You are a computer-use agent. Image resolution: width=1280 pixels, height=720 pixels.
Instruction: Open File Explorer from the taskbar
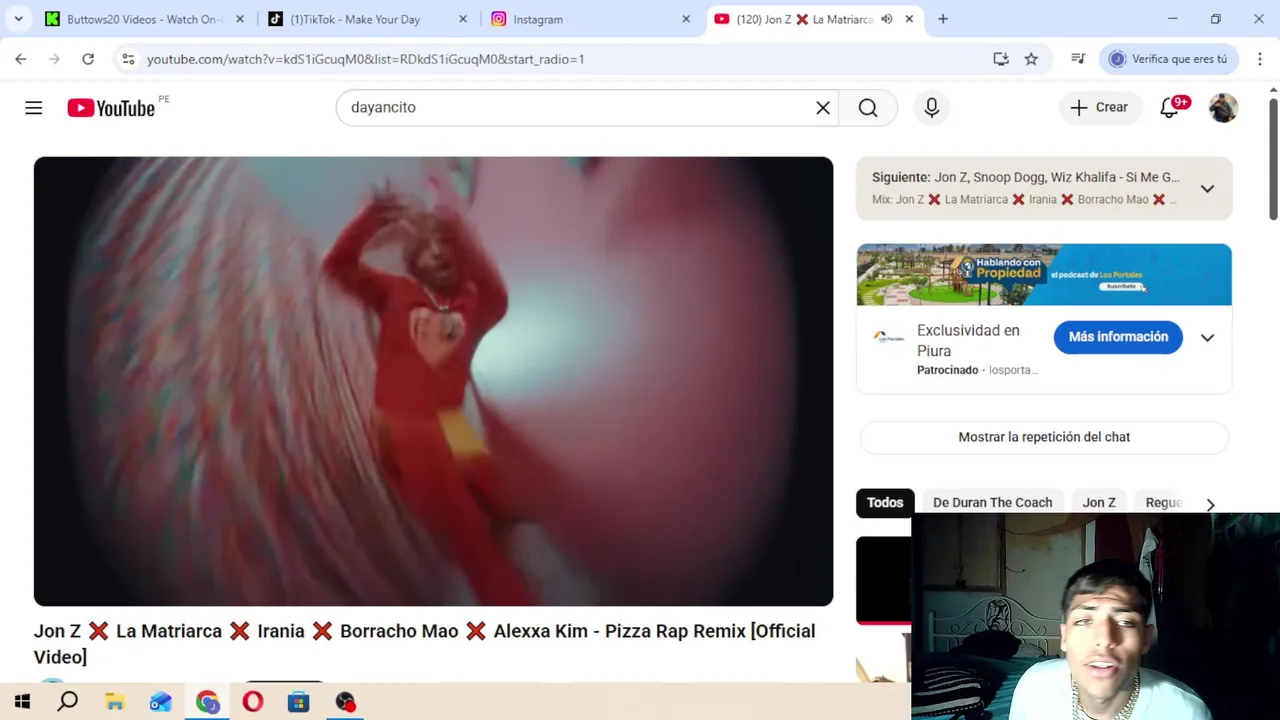114,702
